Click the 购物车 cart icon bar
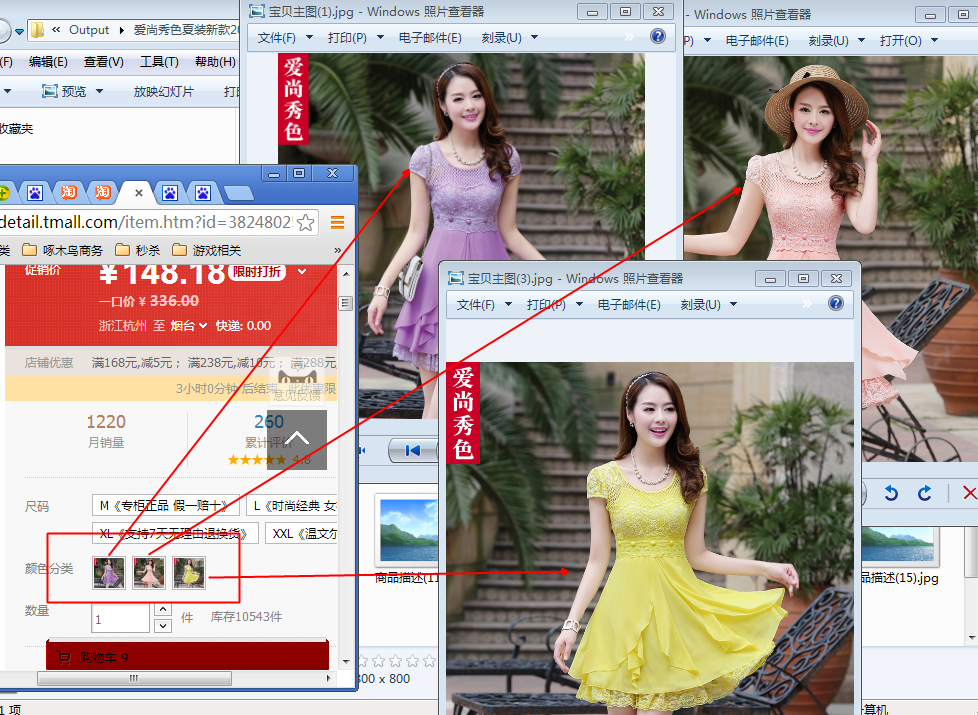Screen dimensions: 978x715 click(187, 657)
